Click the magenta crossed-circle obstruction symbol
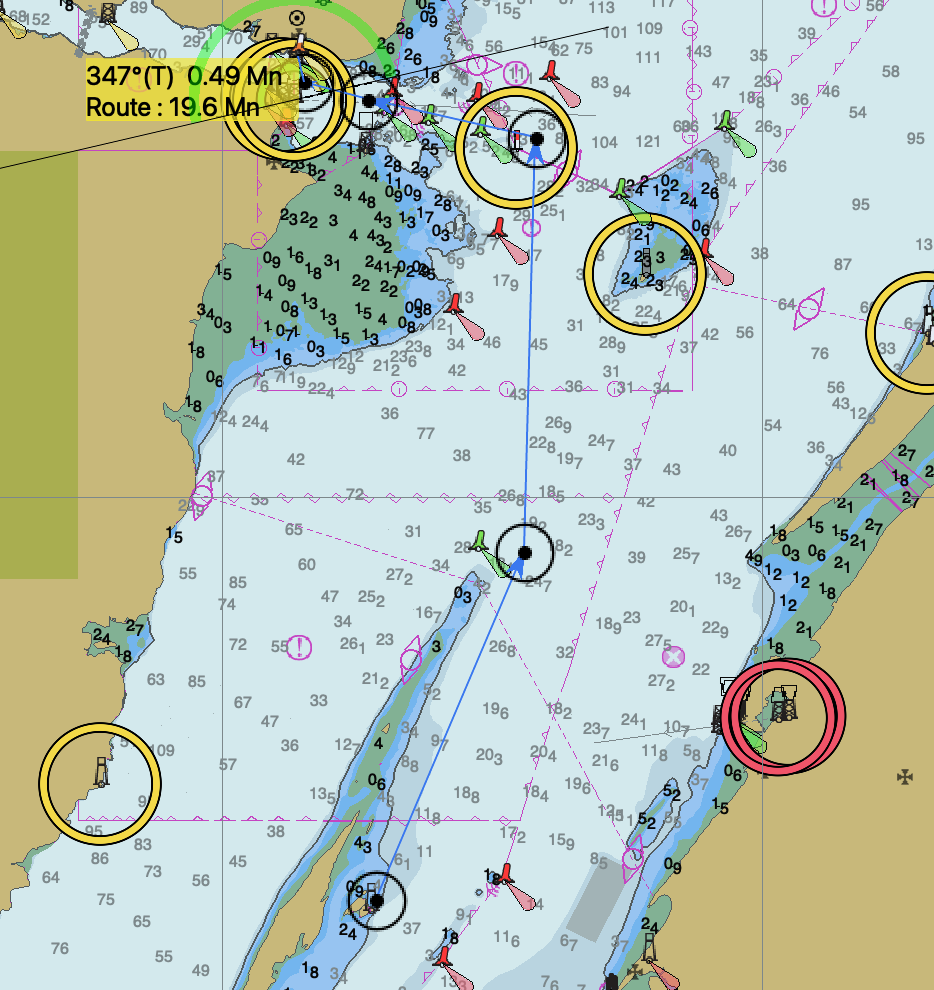Viewport: 934px width, 990px height. click(x=674, y=656)
